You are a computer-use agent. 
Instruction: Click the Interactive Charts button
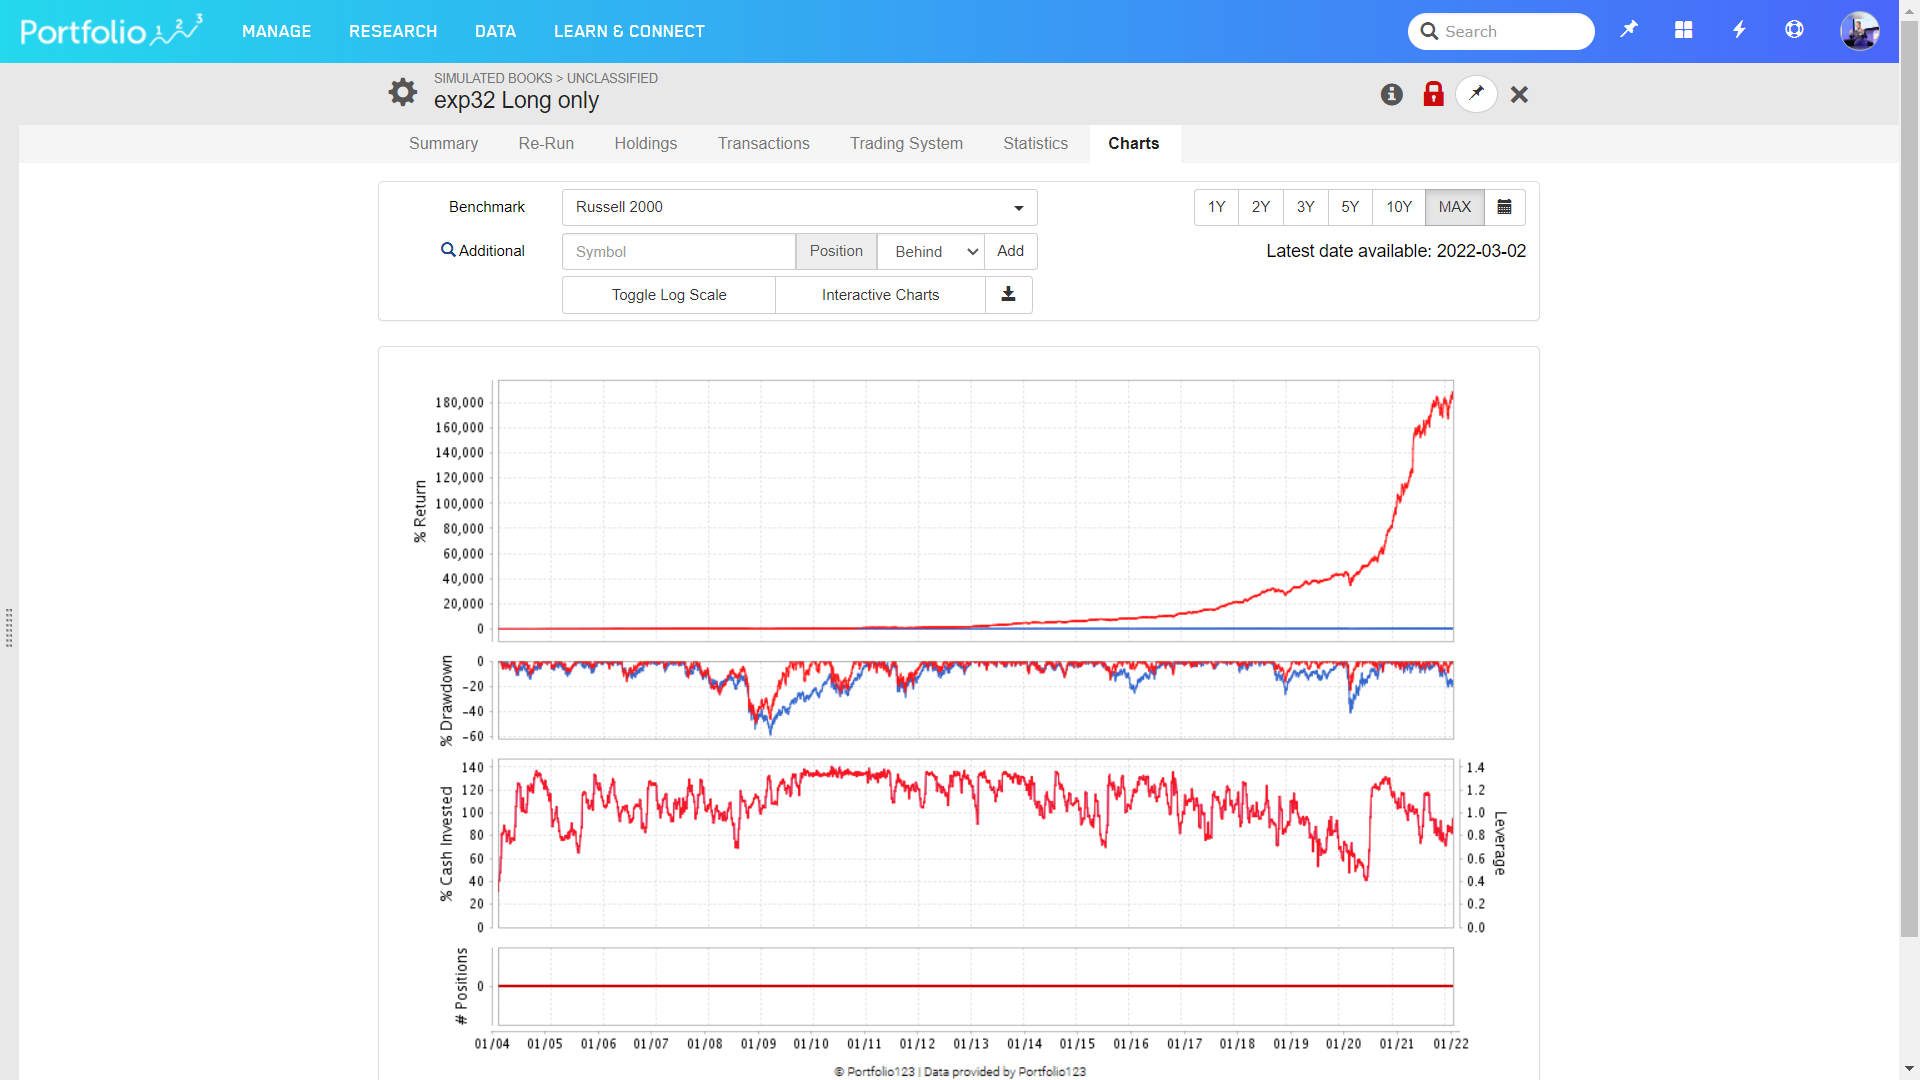click(880, 295)
